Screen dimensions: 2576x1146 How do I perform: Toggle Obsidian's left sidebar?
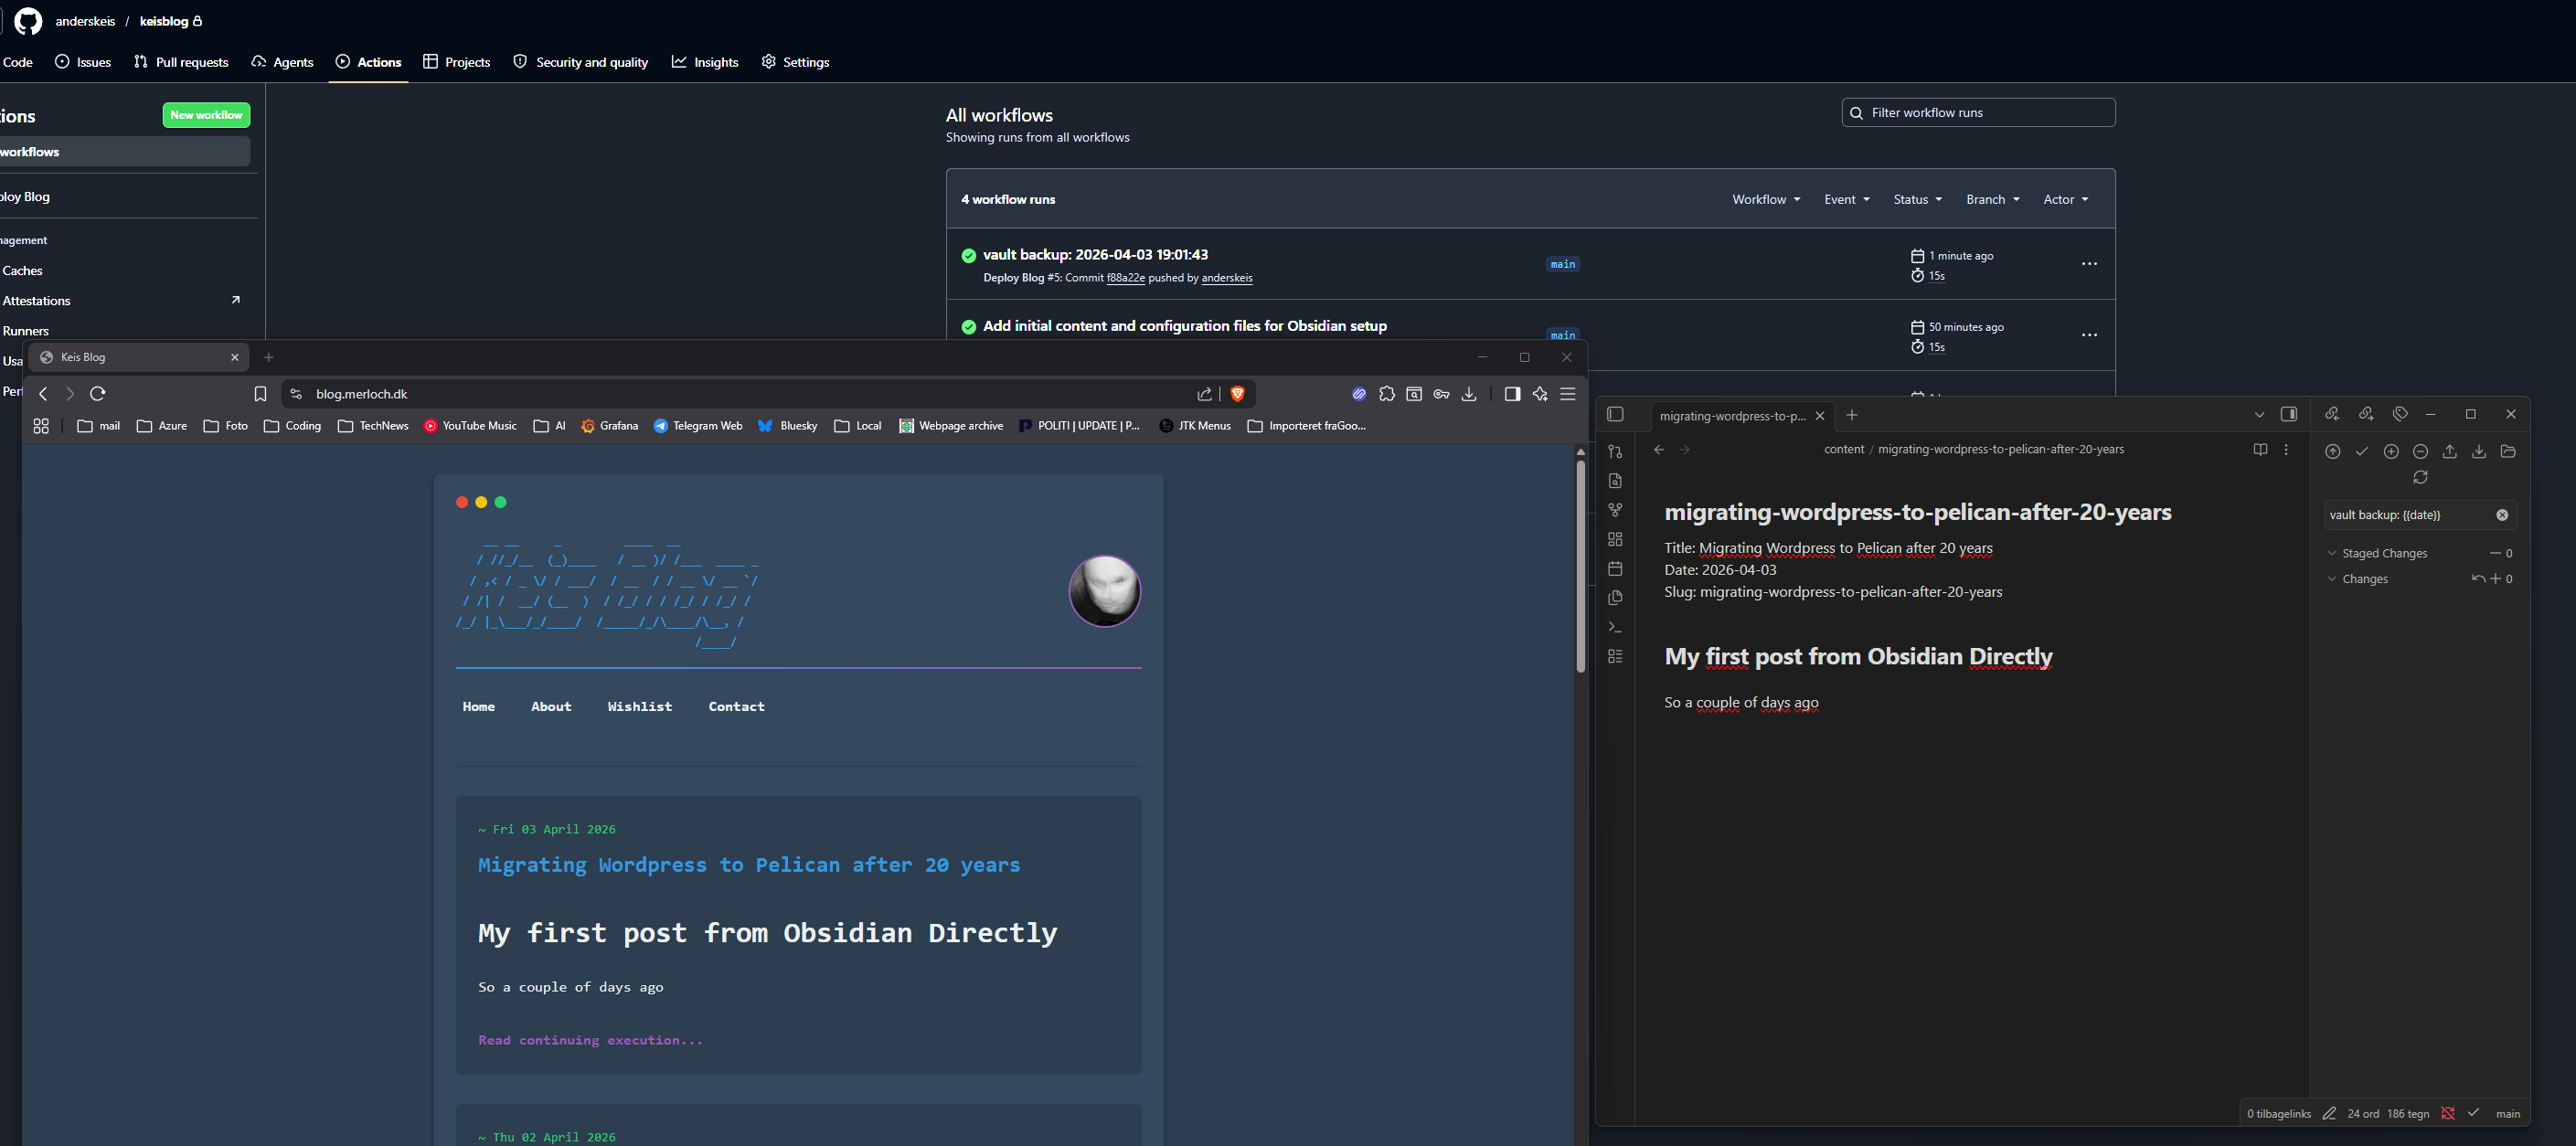pyautogui.click(x=1615, y=415)
